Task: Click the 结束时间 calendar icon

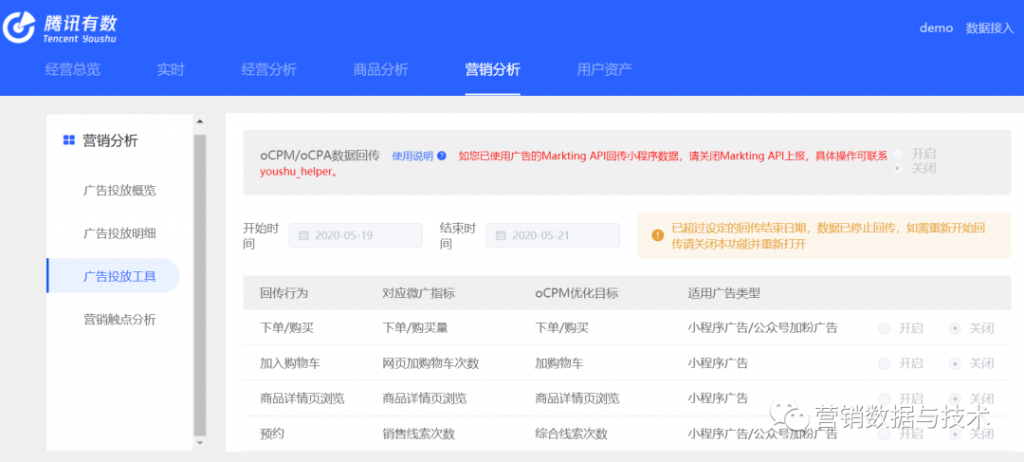Action: click(x=498, y=236)
